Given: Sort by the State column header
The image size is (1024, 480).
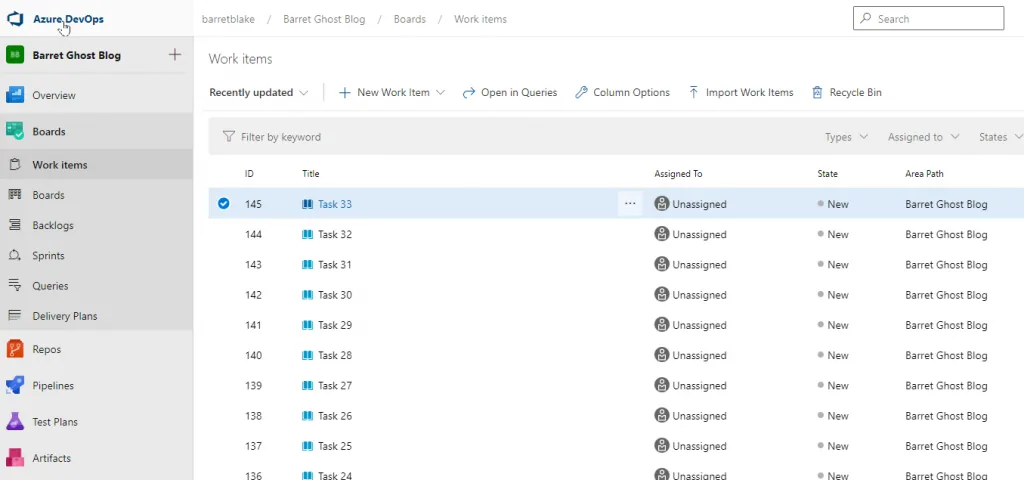Looking at the screenshot, I should [827, 174].
